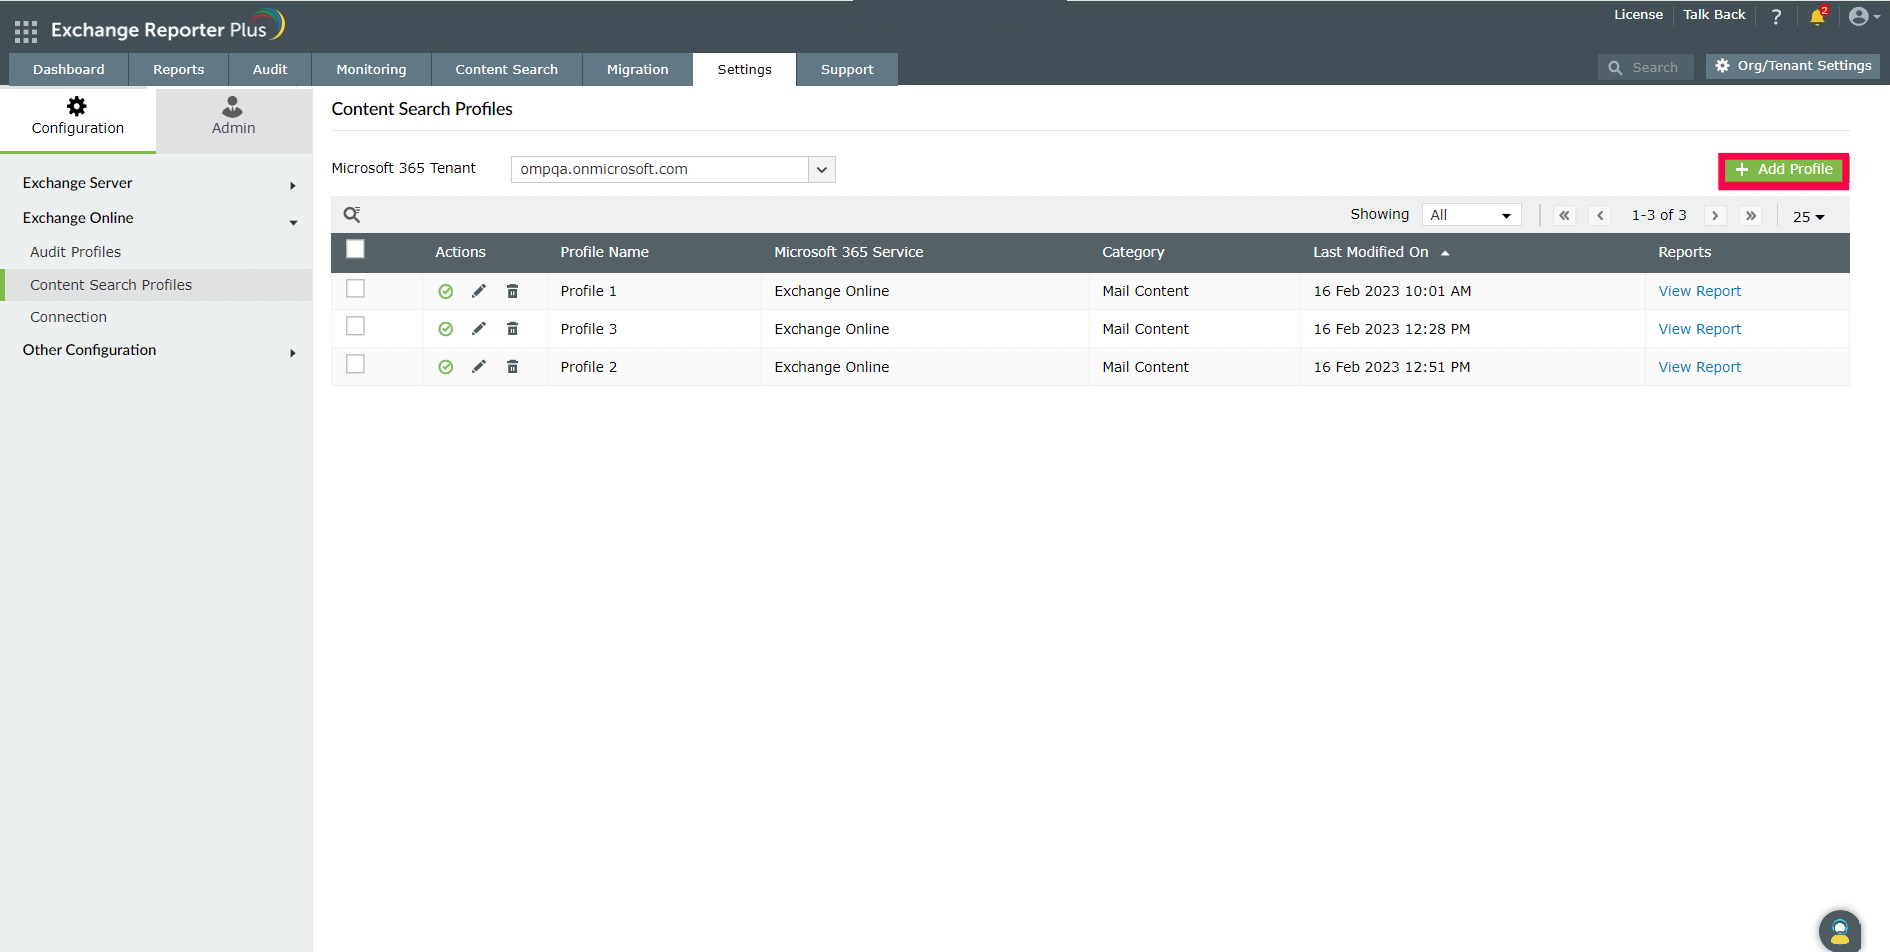Open the Microsoft 365 Tenant dropdown
The width and height of the screenshot is (1890, 952).
(x=821, y=169)
